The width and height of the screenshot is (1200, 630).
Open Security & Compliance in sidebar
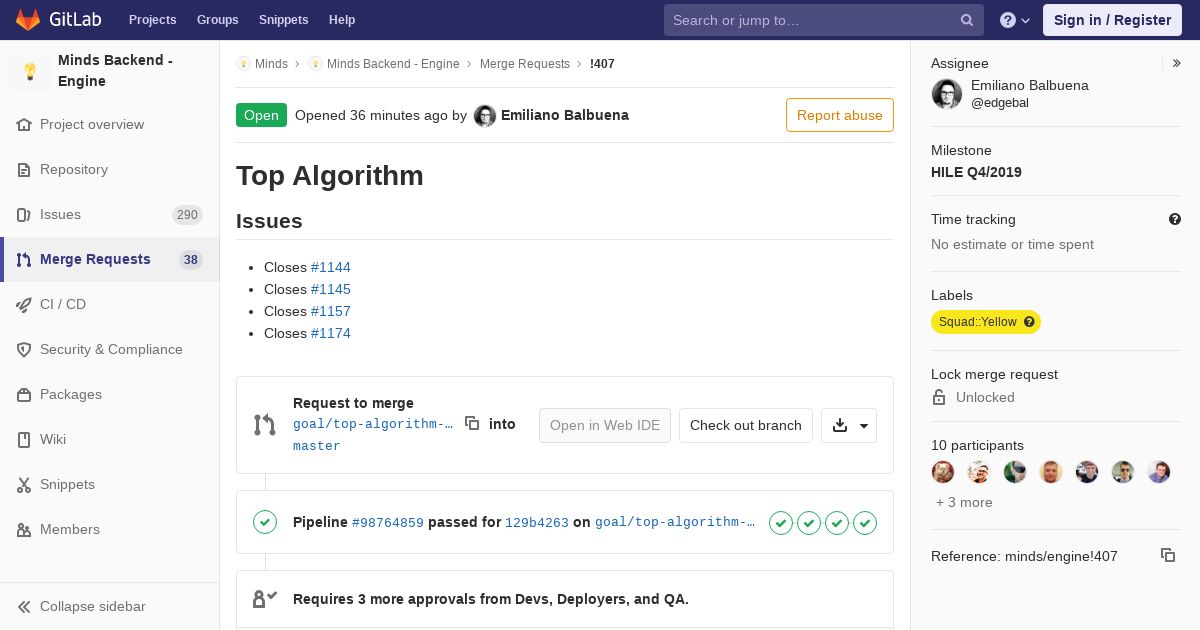tap(110, 349)
